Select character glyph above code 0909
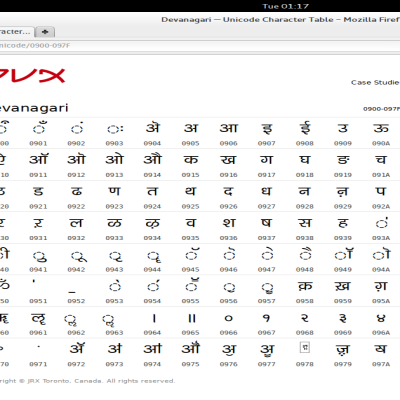 [343, 128]
